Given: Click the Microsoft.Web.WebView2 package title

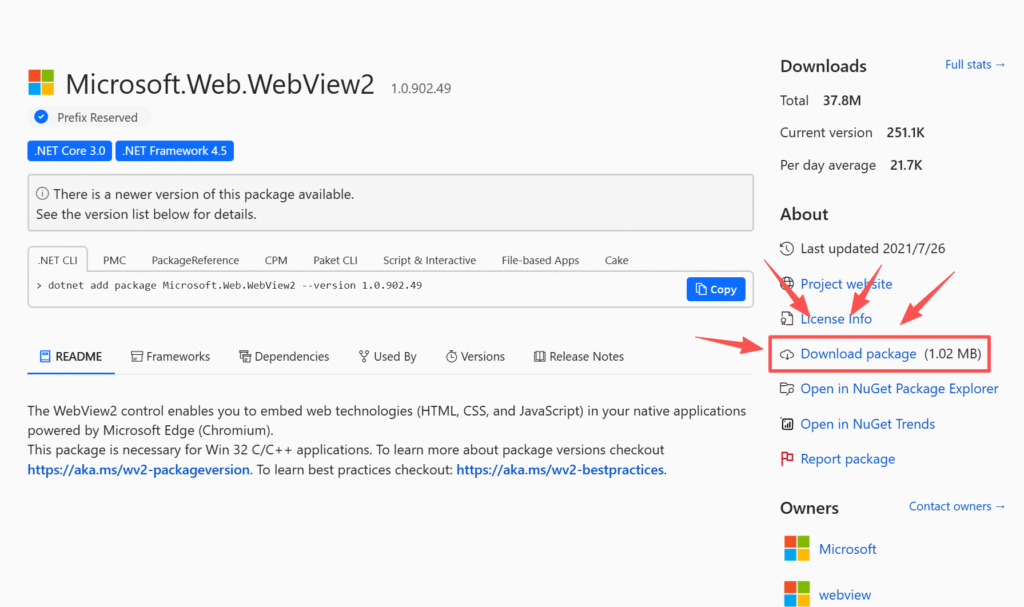Looking at the screenshot, I should [x=220, y=84].
